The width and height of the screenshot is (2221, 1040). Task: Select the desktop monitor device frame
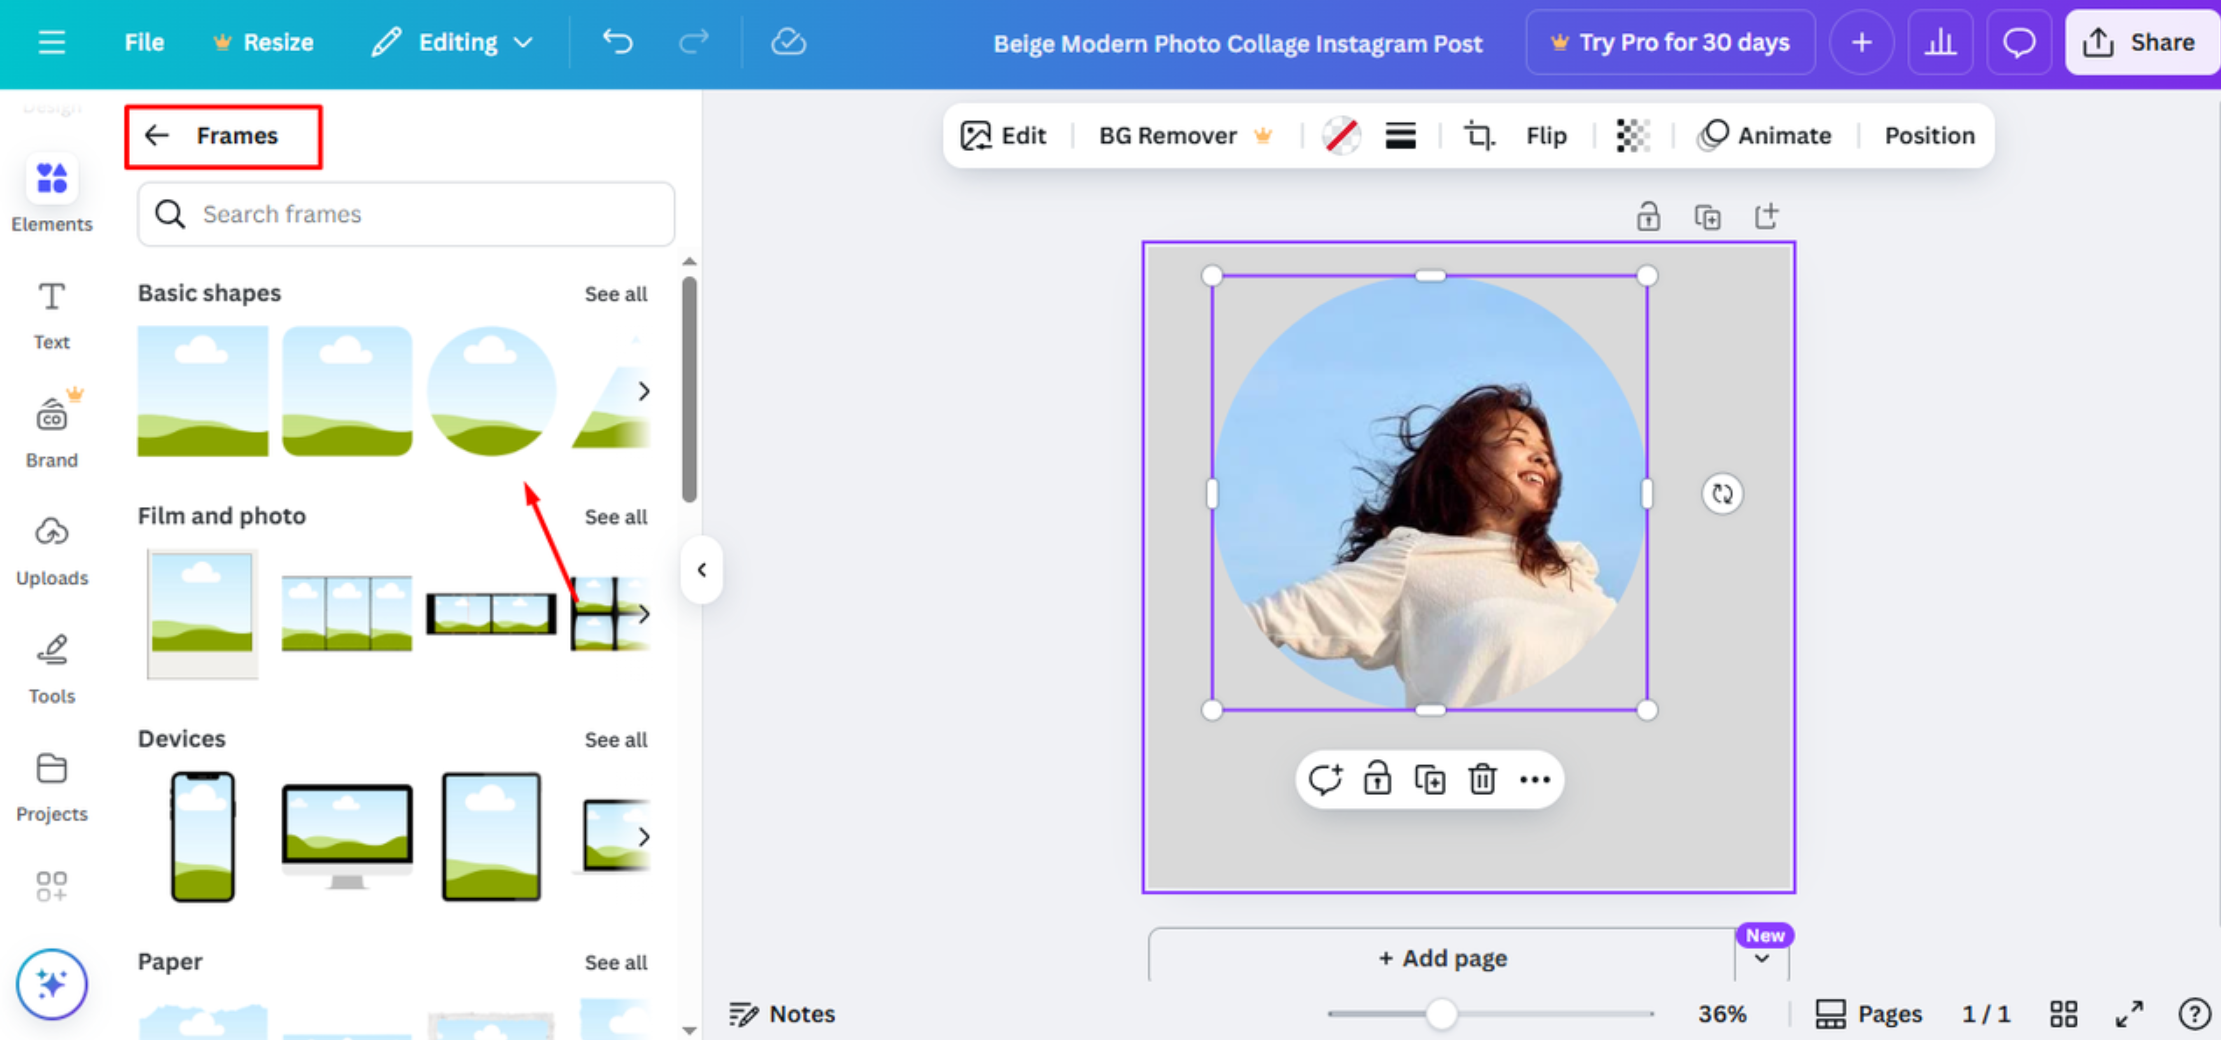click(x=347, y=837)
